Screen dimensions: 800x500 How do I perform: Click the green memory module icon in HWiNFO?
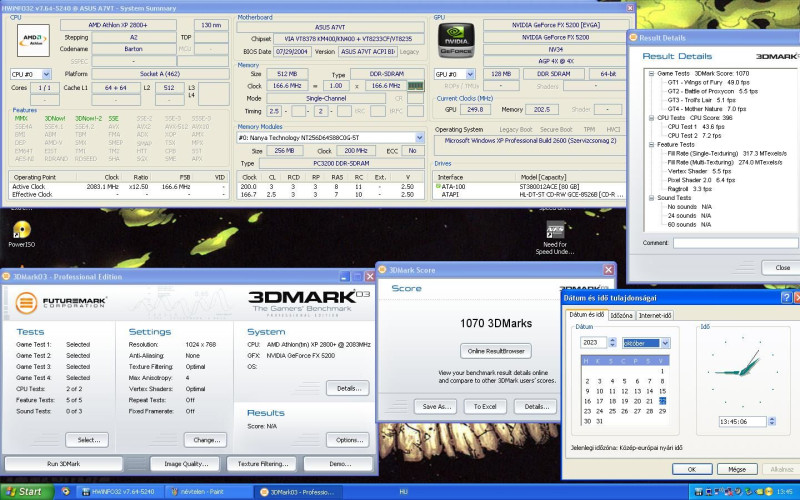coord(416,86)
